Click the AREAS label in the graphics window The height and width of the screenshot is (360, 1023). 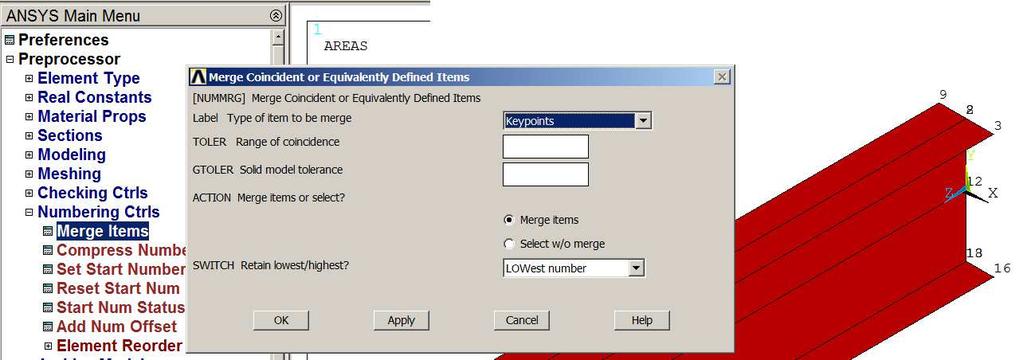pos(346,46)
